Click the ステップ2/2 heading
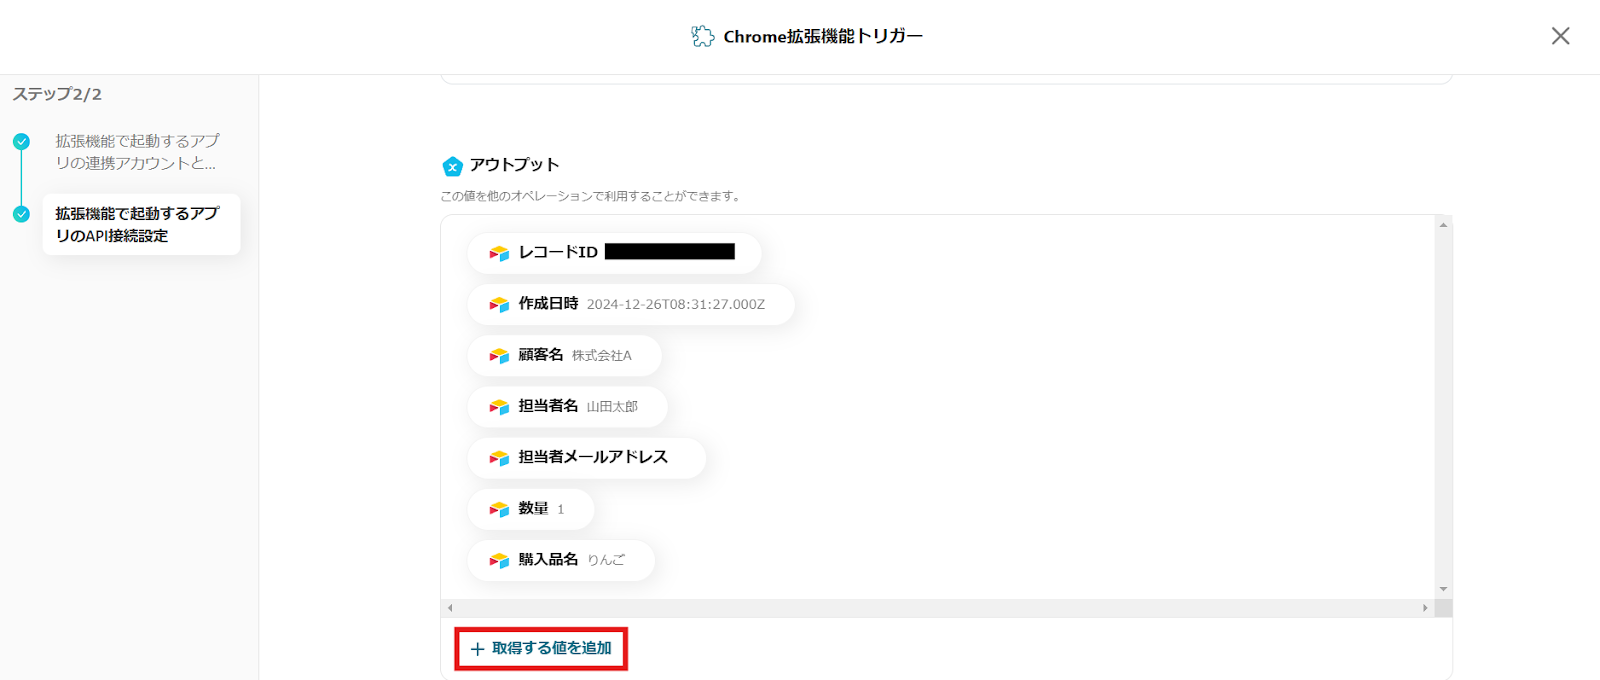Viewport: 1600px width, 680px height. click(x=57, y=94)
